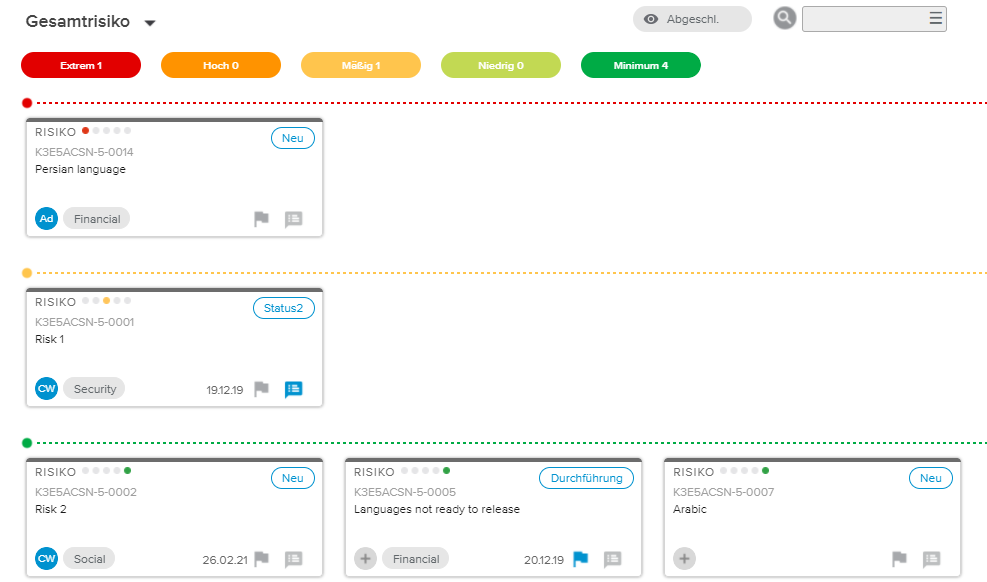Click the flag icon on Risk 1 card
This screenshot has width=987, height=582.
tap(261, 389)
